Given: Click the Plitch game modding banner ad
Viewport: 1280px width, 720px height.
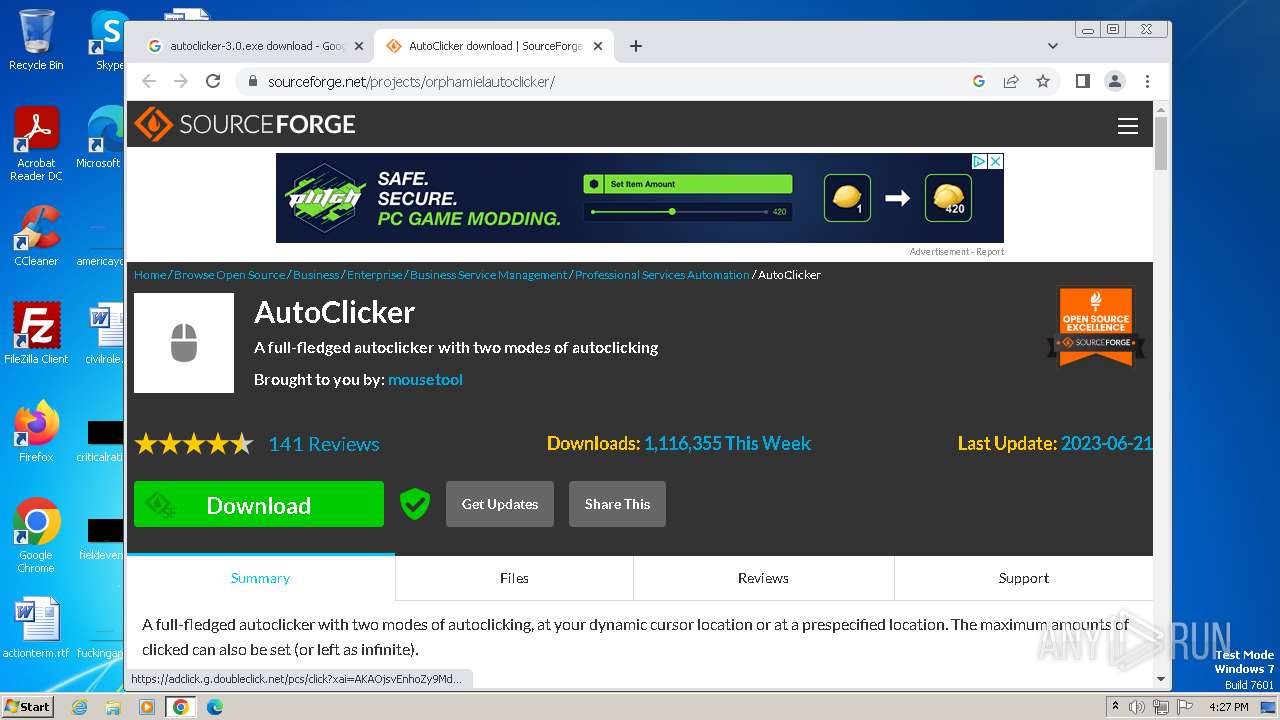Looking at the screenshot, I should pyautogui.click(x=640, y=198).
